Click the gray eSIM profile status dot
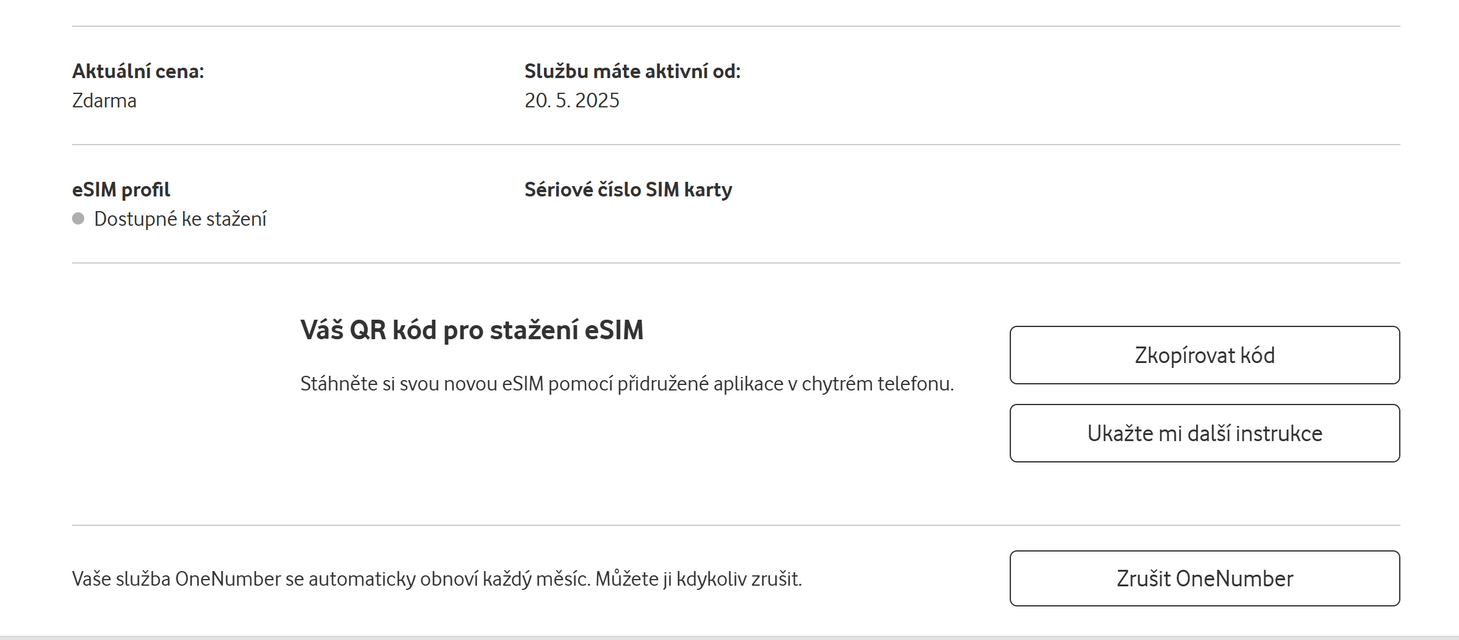Viewport: 1459px width, 640px height. [78, 219]
